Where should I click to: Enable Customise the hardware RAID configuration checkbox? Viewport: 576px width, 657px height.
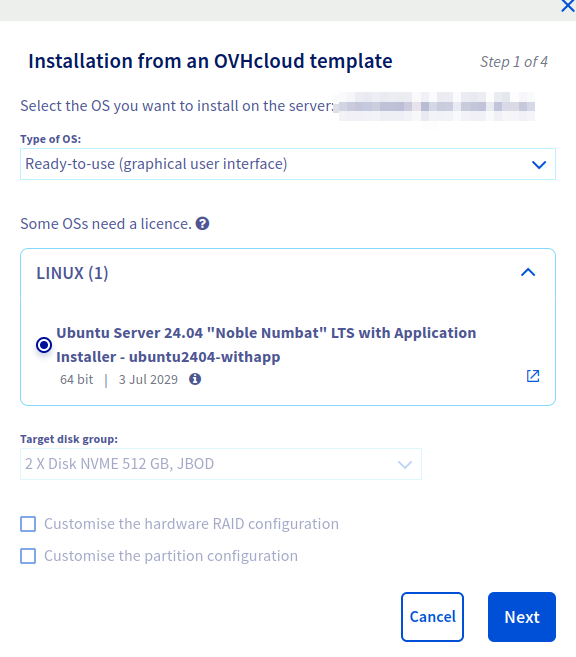pos(28,524)
